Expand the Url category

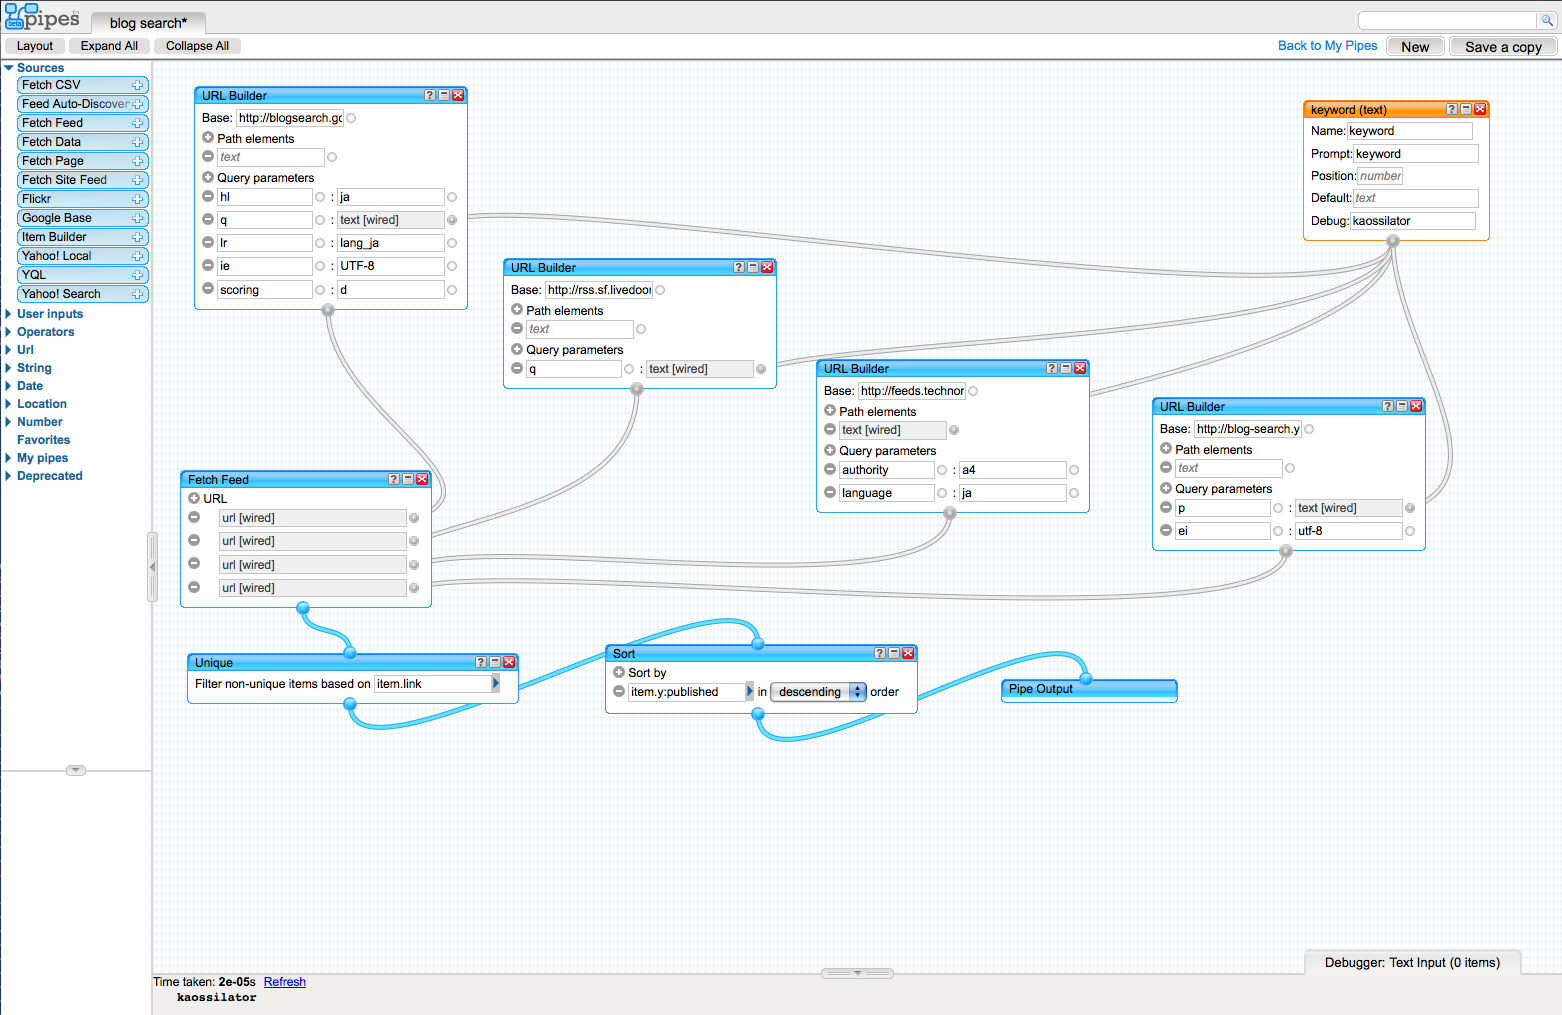click(x=9, y=350)
